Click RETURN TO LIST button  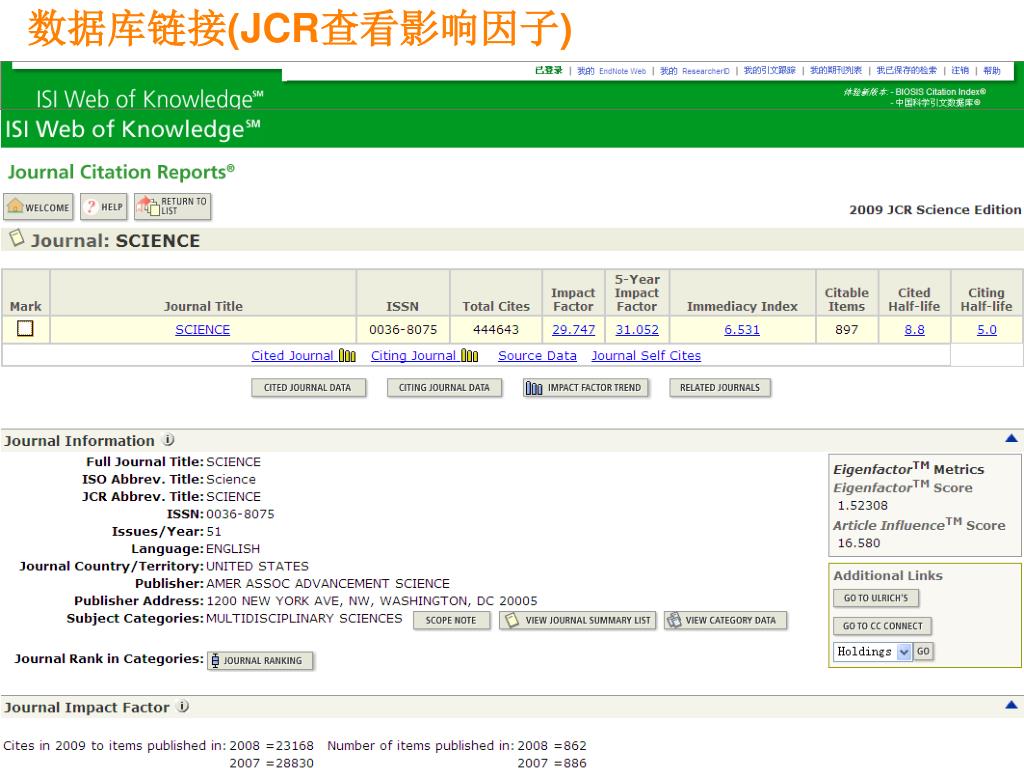pyautogui.click(x=172, y=206)
